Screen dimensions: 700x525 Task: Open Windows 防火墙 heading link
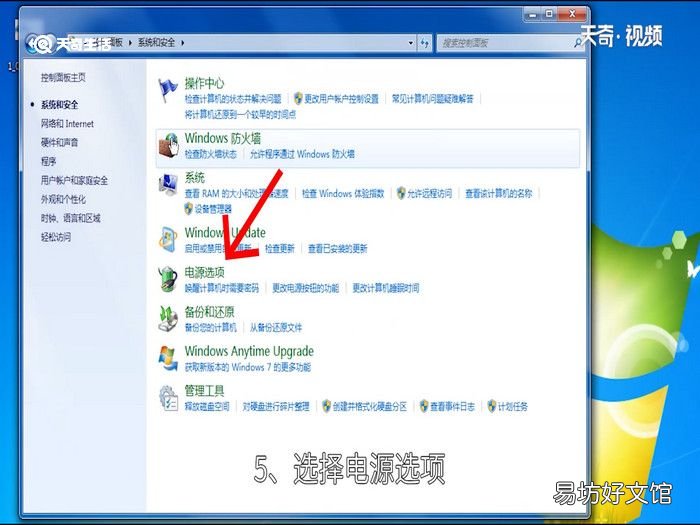coord(223,138)
